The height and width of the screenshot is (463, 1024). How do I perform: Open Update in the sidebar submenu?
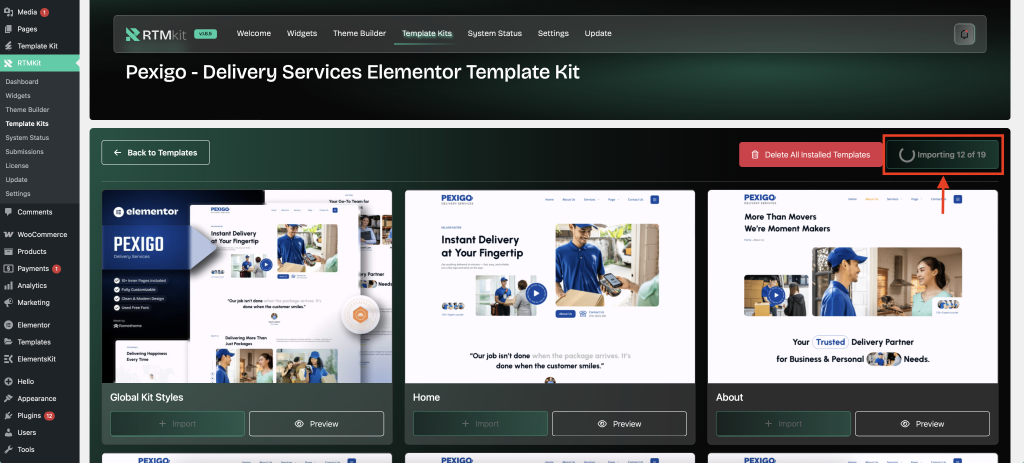pos(16,180)
